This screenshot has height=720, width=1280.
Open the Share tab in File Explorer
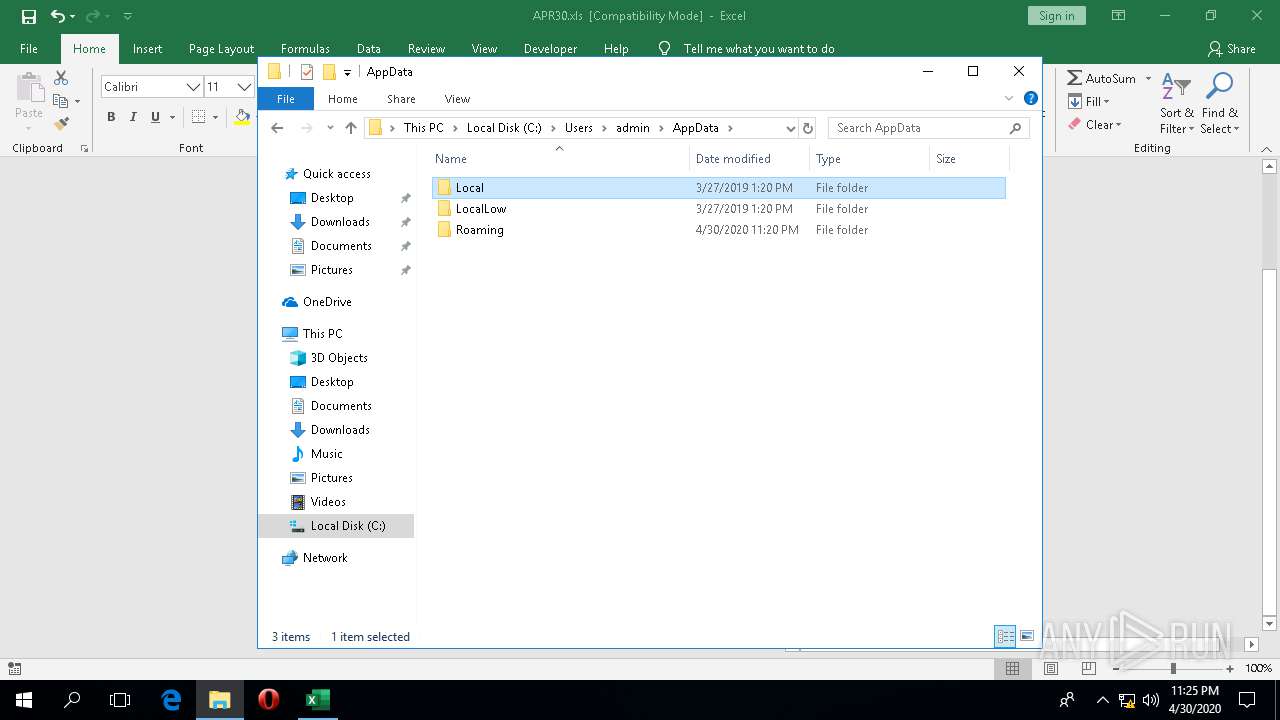pos(401,99)
